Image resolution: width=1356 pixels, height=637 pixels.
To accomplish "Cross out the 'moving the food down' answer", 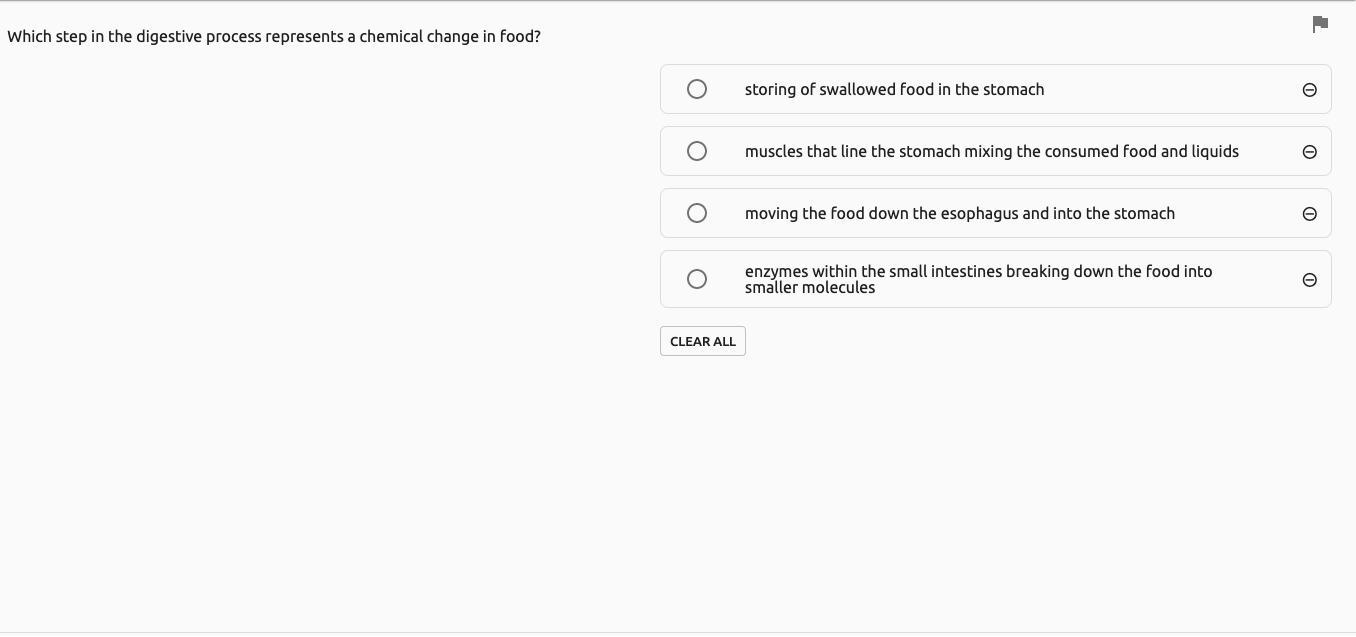I will pos(1309,214).
